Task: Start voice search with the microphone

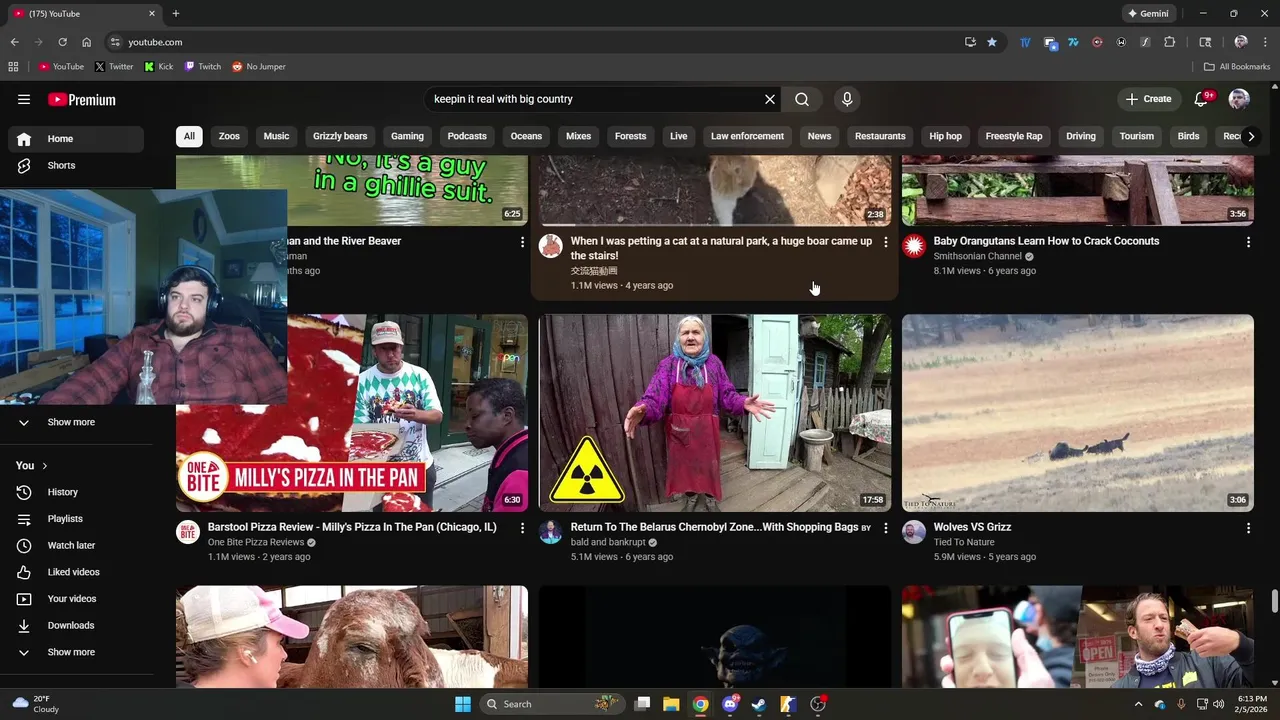Action: (847, 99)
